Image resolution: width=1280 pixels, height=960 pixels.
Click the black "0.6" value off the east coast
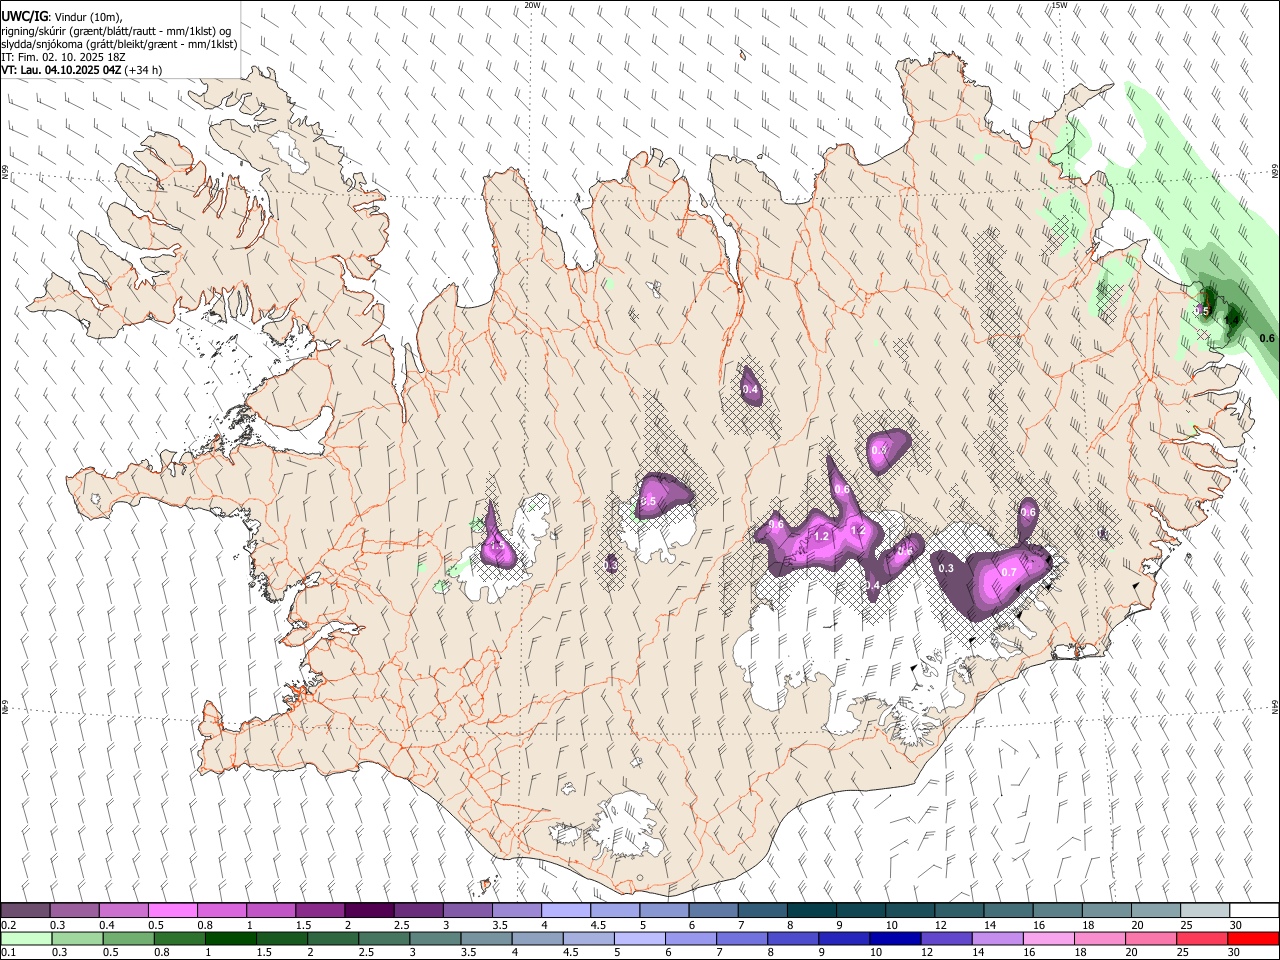pos(1267,338)
